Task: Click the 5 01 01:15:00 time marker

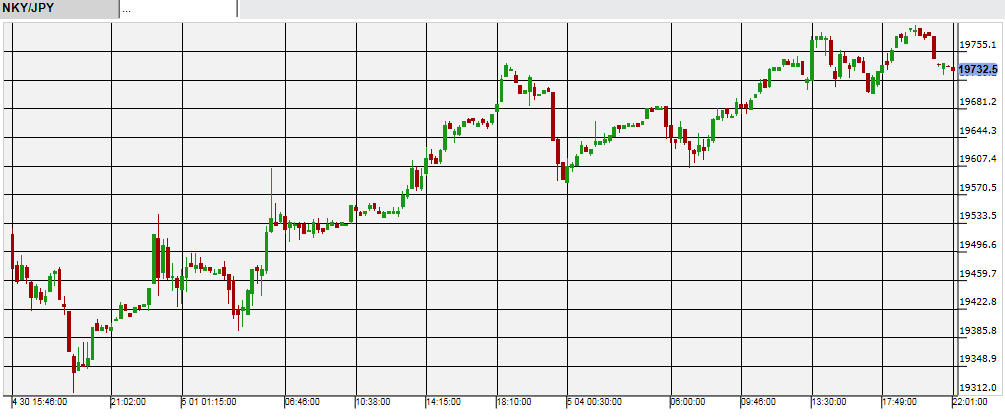Action: (209, 402)
